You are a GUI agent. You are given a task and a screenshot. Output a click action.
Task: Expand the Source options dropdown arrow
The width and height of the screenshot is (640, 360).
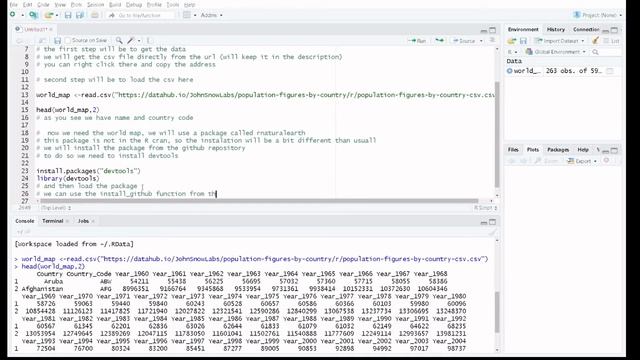(x=481, y=41)
